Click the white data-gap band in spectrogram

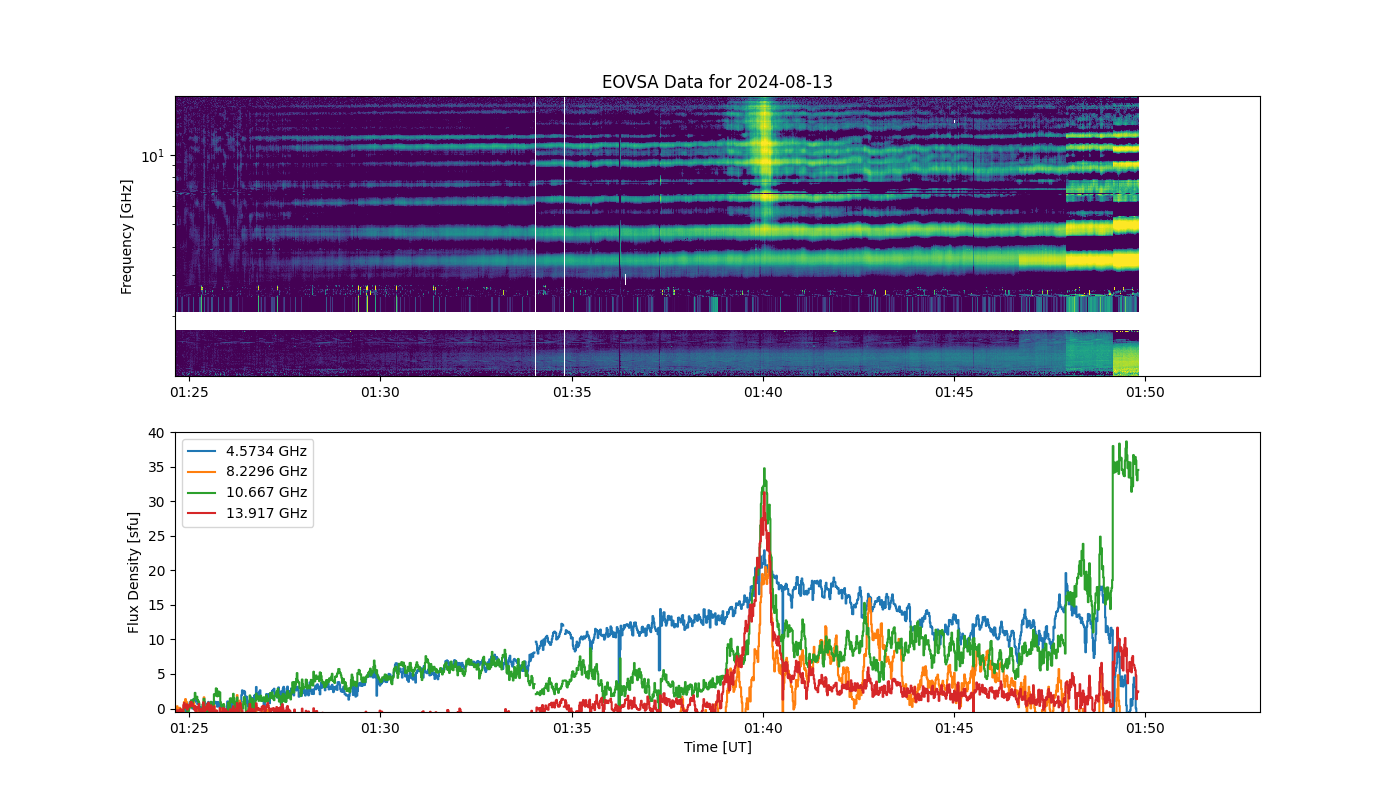coord(657,321)
